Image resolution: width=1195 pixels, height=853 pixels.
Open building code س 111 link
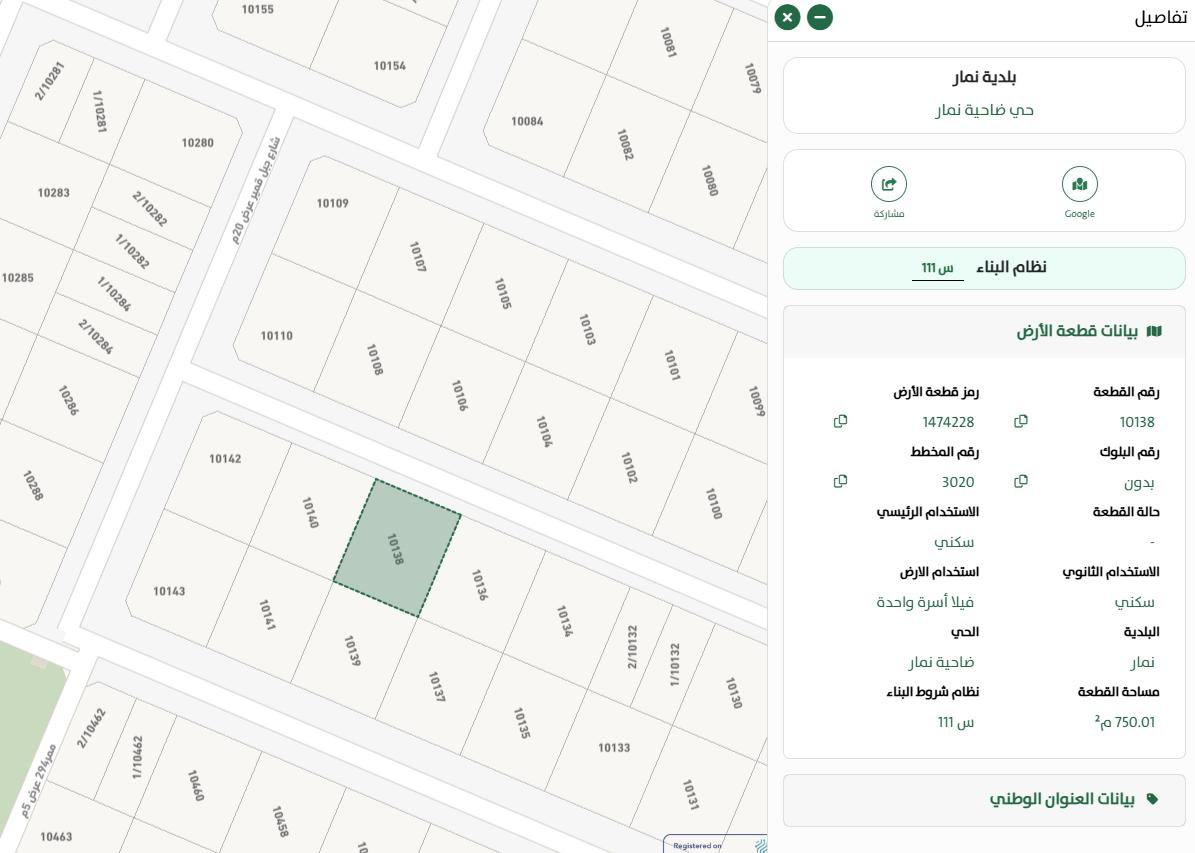(937, 268)
